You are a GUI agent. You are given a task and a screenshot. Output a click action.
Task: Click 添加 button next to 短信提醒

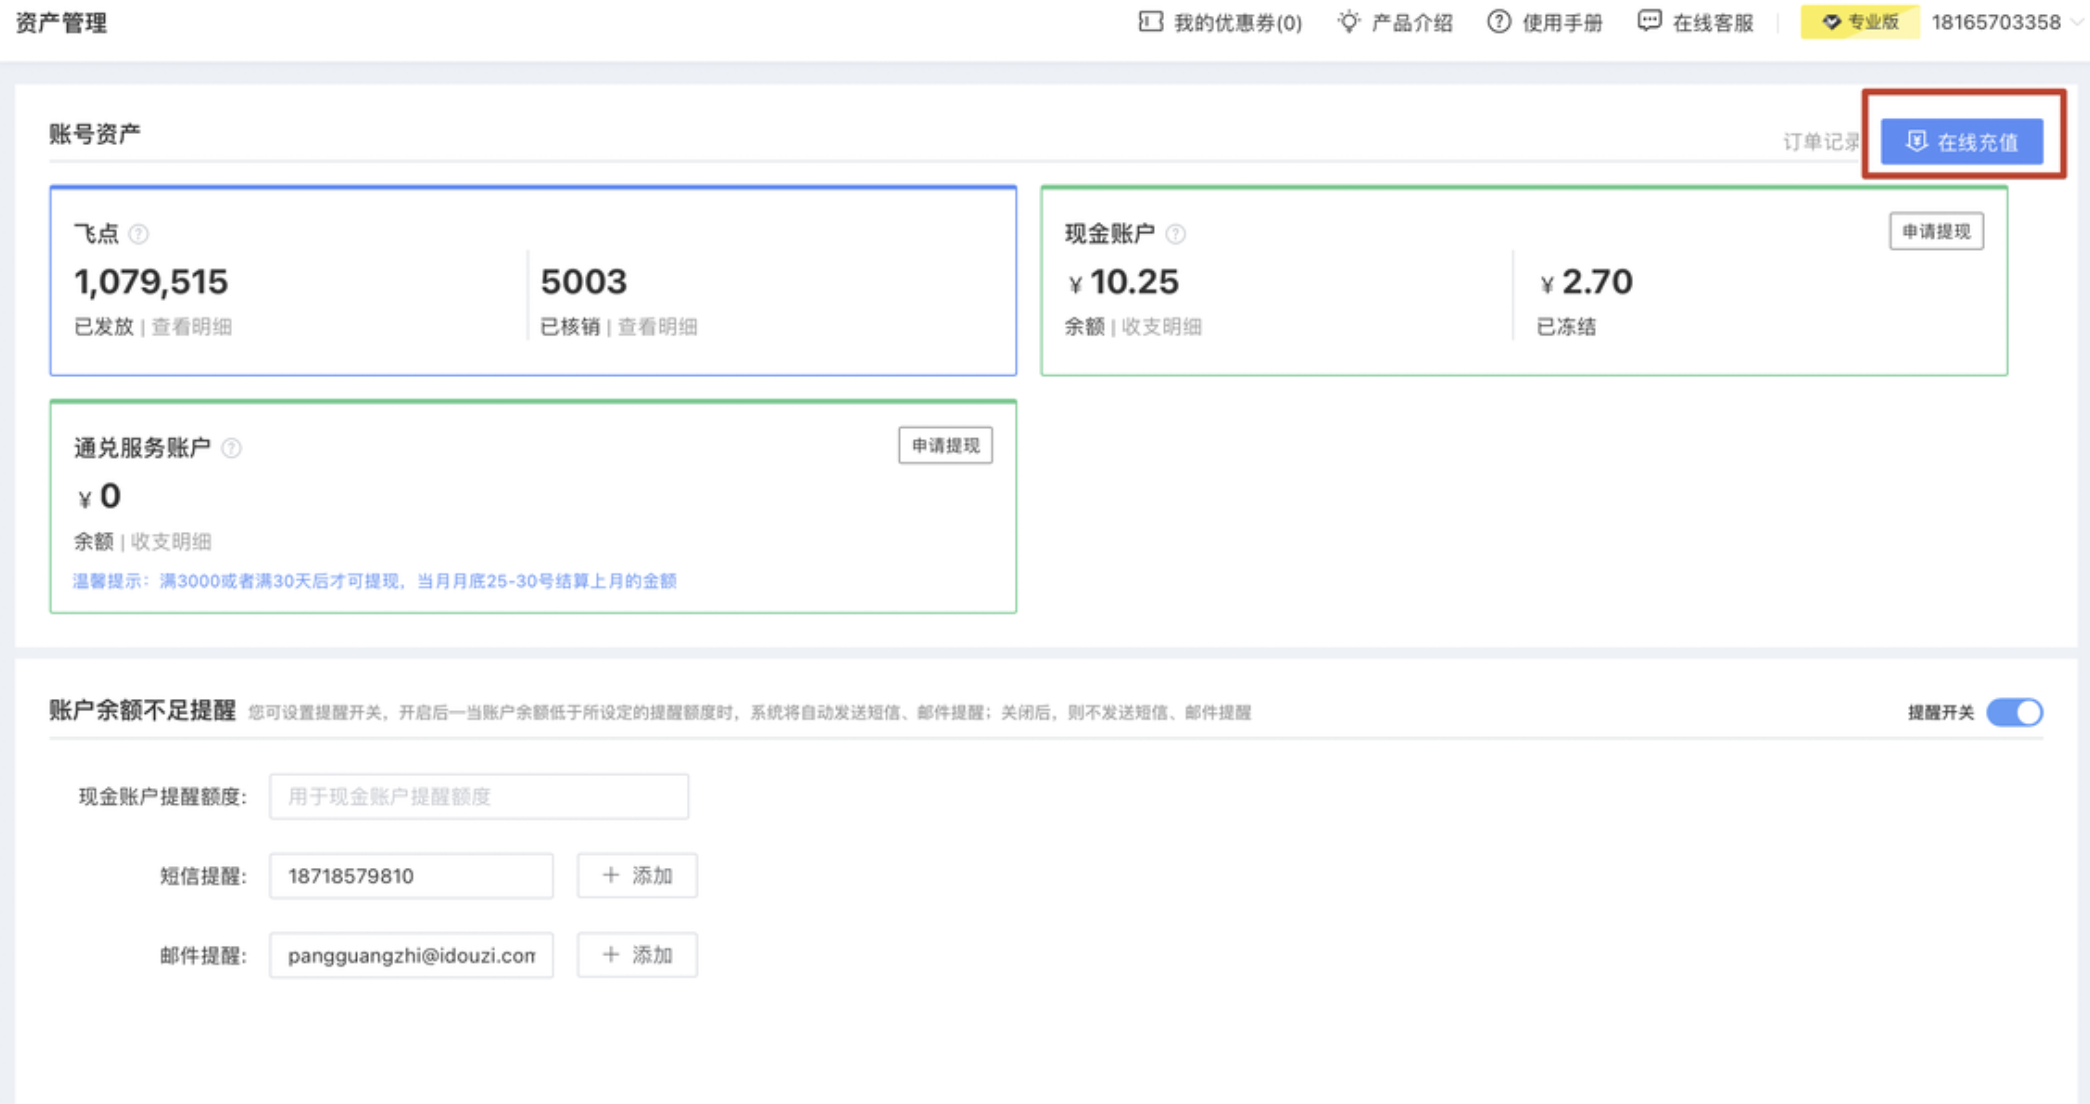coord(637,876)
